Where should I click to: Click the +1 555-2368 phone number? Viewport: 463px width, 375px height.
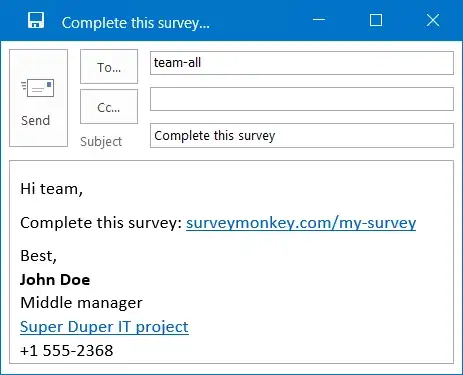(67, 351)
